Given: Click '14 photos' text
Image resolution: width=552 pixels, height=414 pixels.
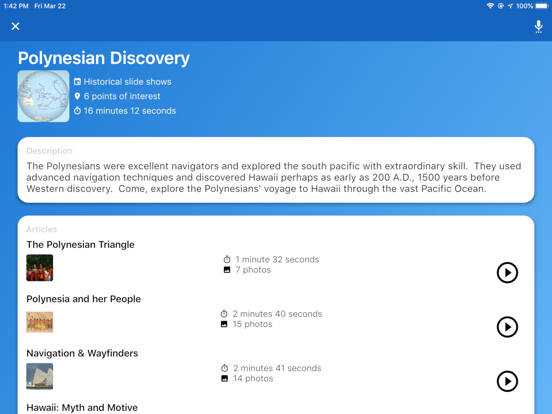Looking at the screenshot, I should [253, 378].
